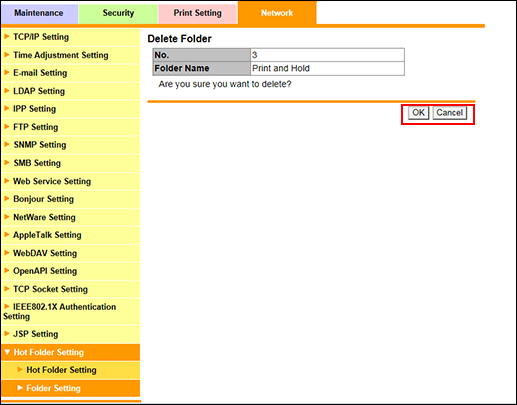Click the arrow icon beside OpenAPI Setting

click(7, 271)
